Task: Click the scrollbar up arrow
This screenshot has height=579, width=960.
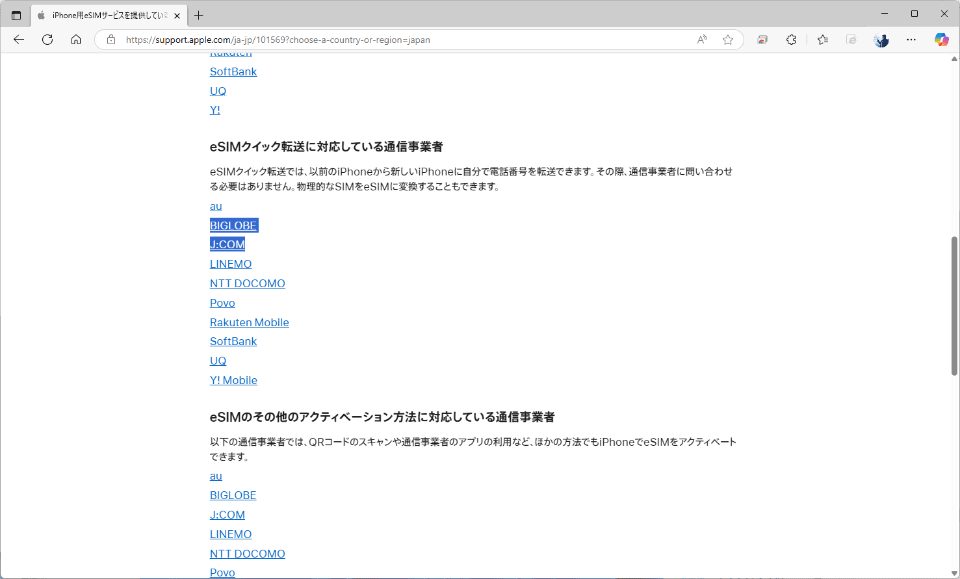Action: point(954,59)
